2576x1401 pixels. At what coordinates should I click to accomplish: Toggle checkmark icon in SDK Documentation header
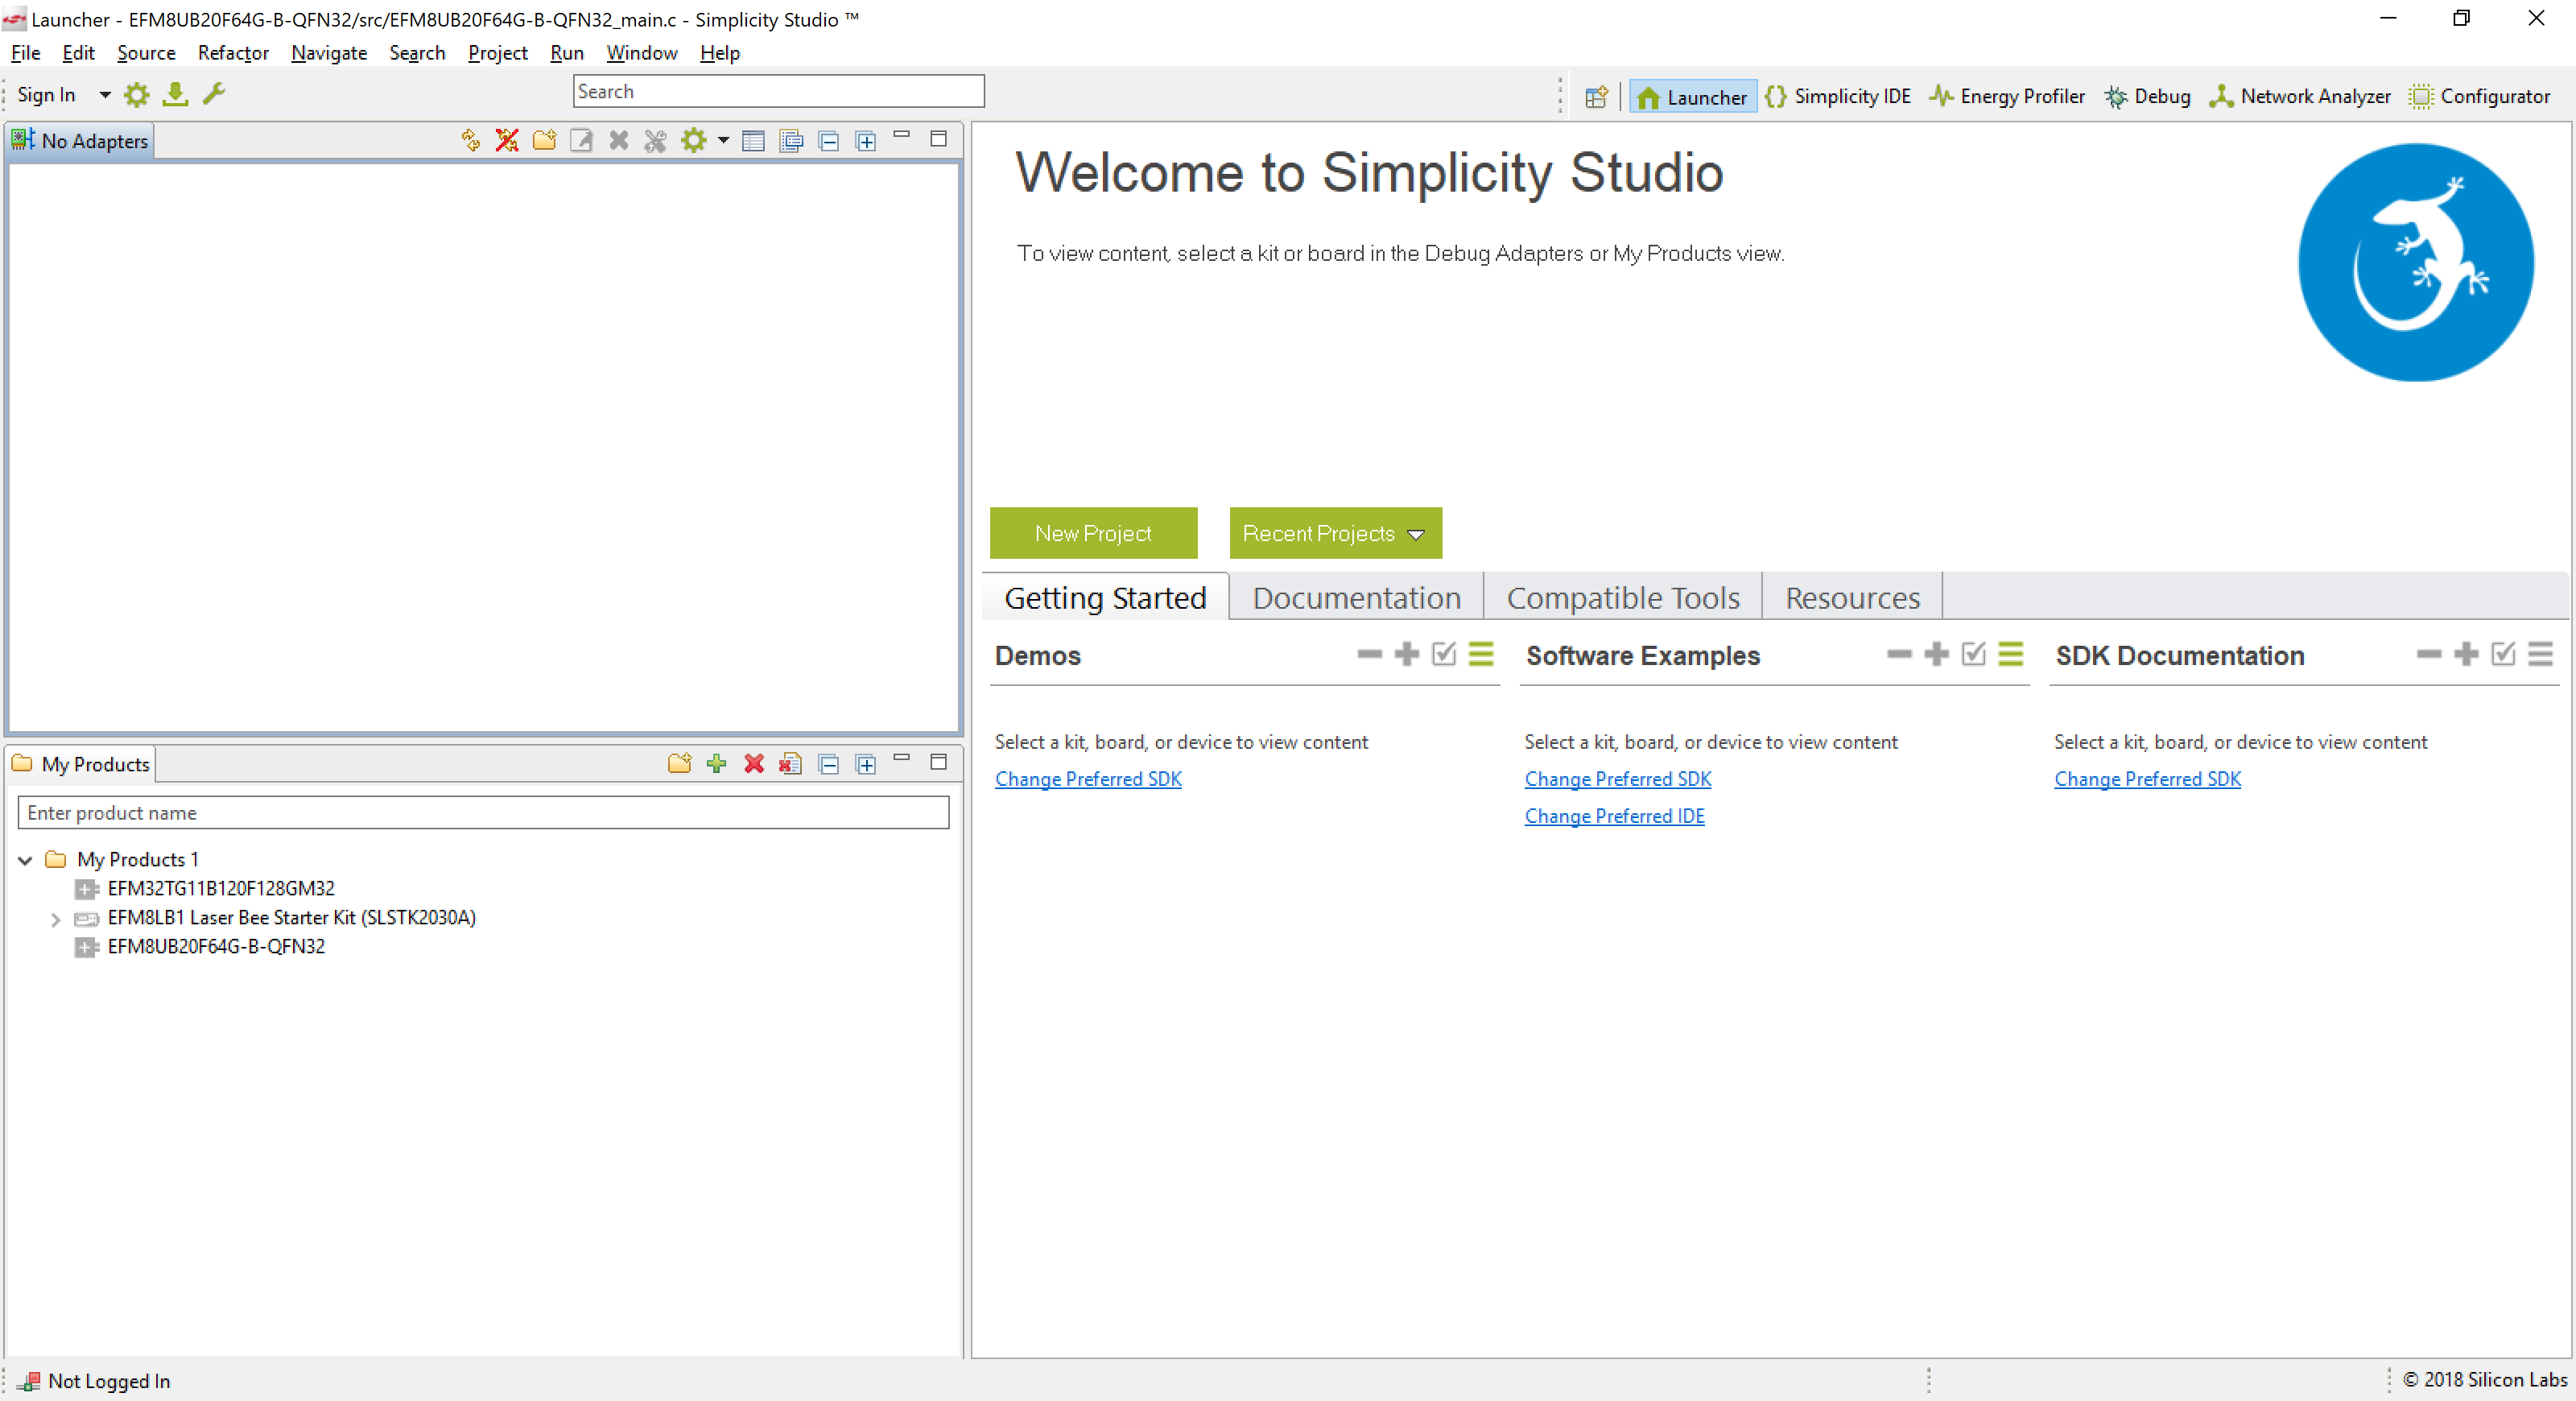click(2503, 654)
